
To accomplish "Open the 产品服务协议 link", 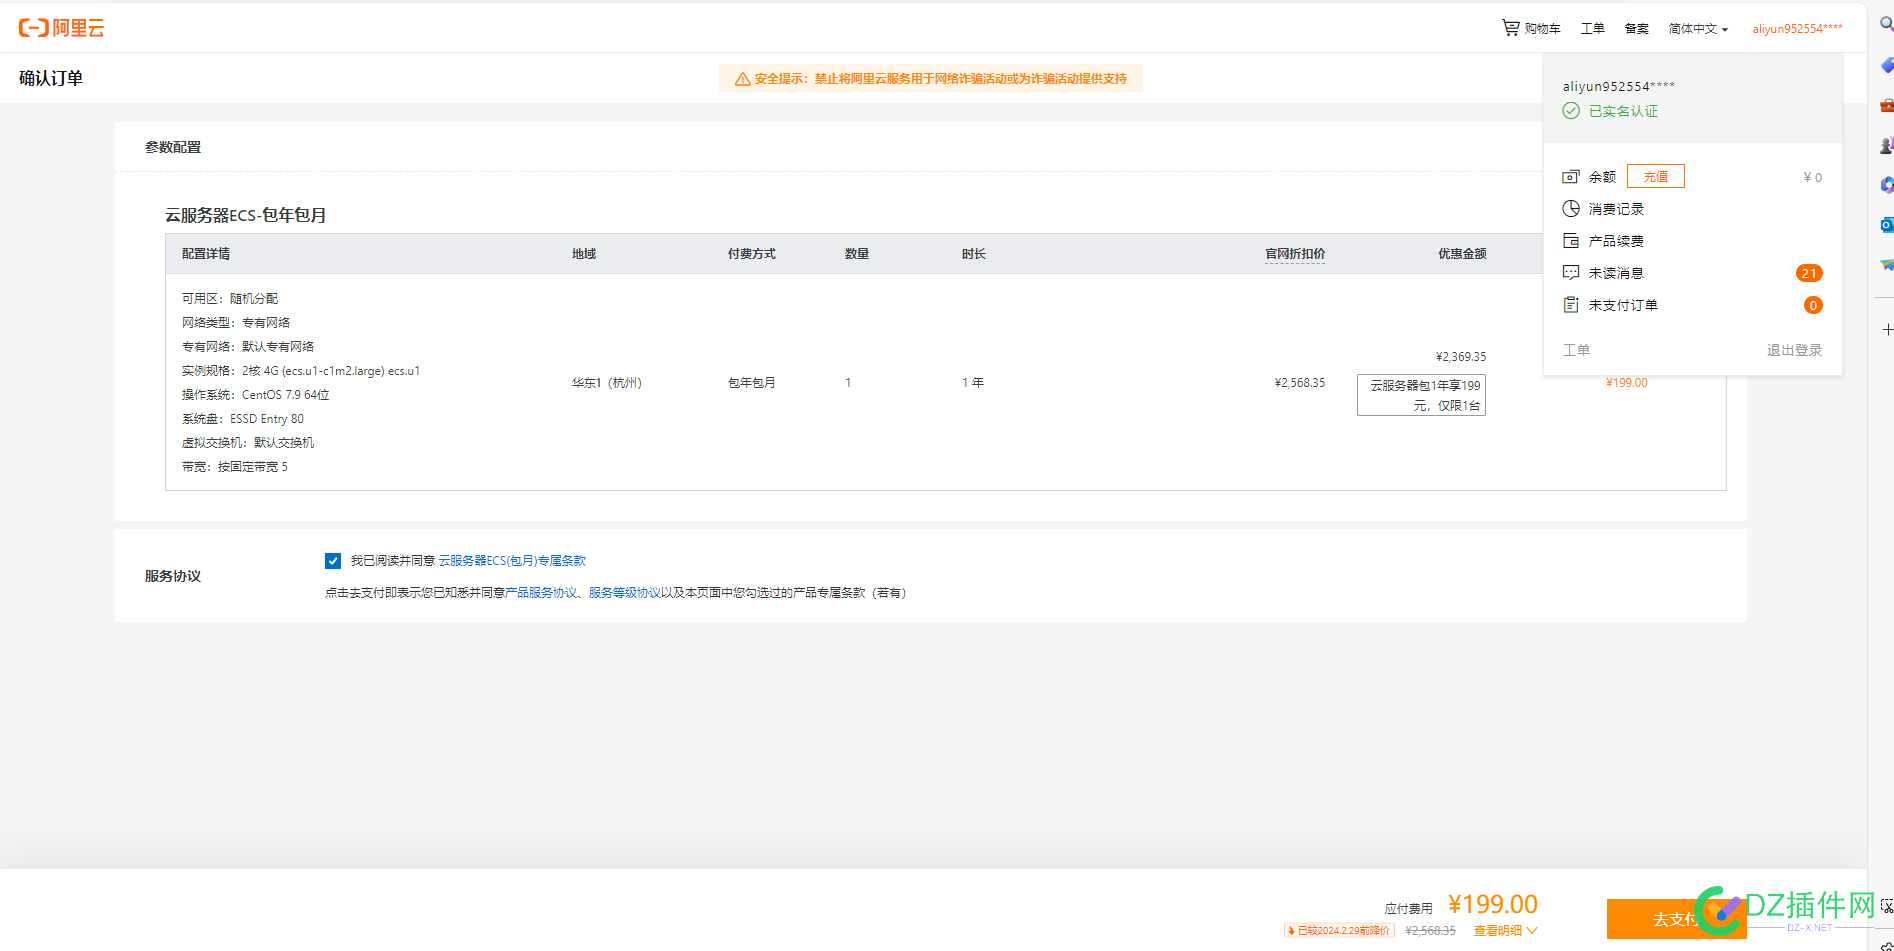I will tap(541, 593).
